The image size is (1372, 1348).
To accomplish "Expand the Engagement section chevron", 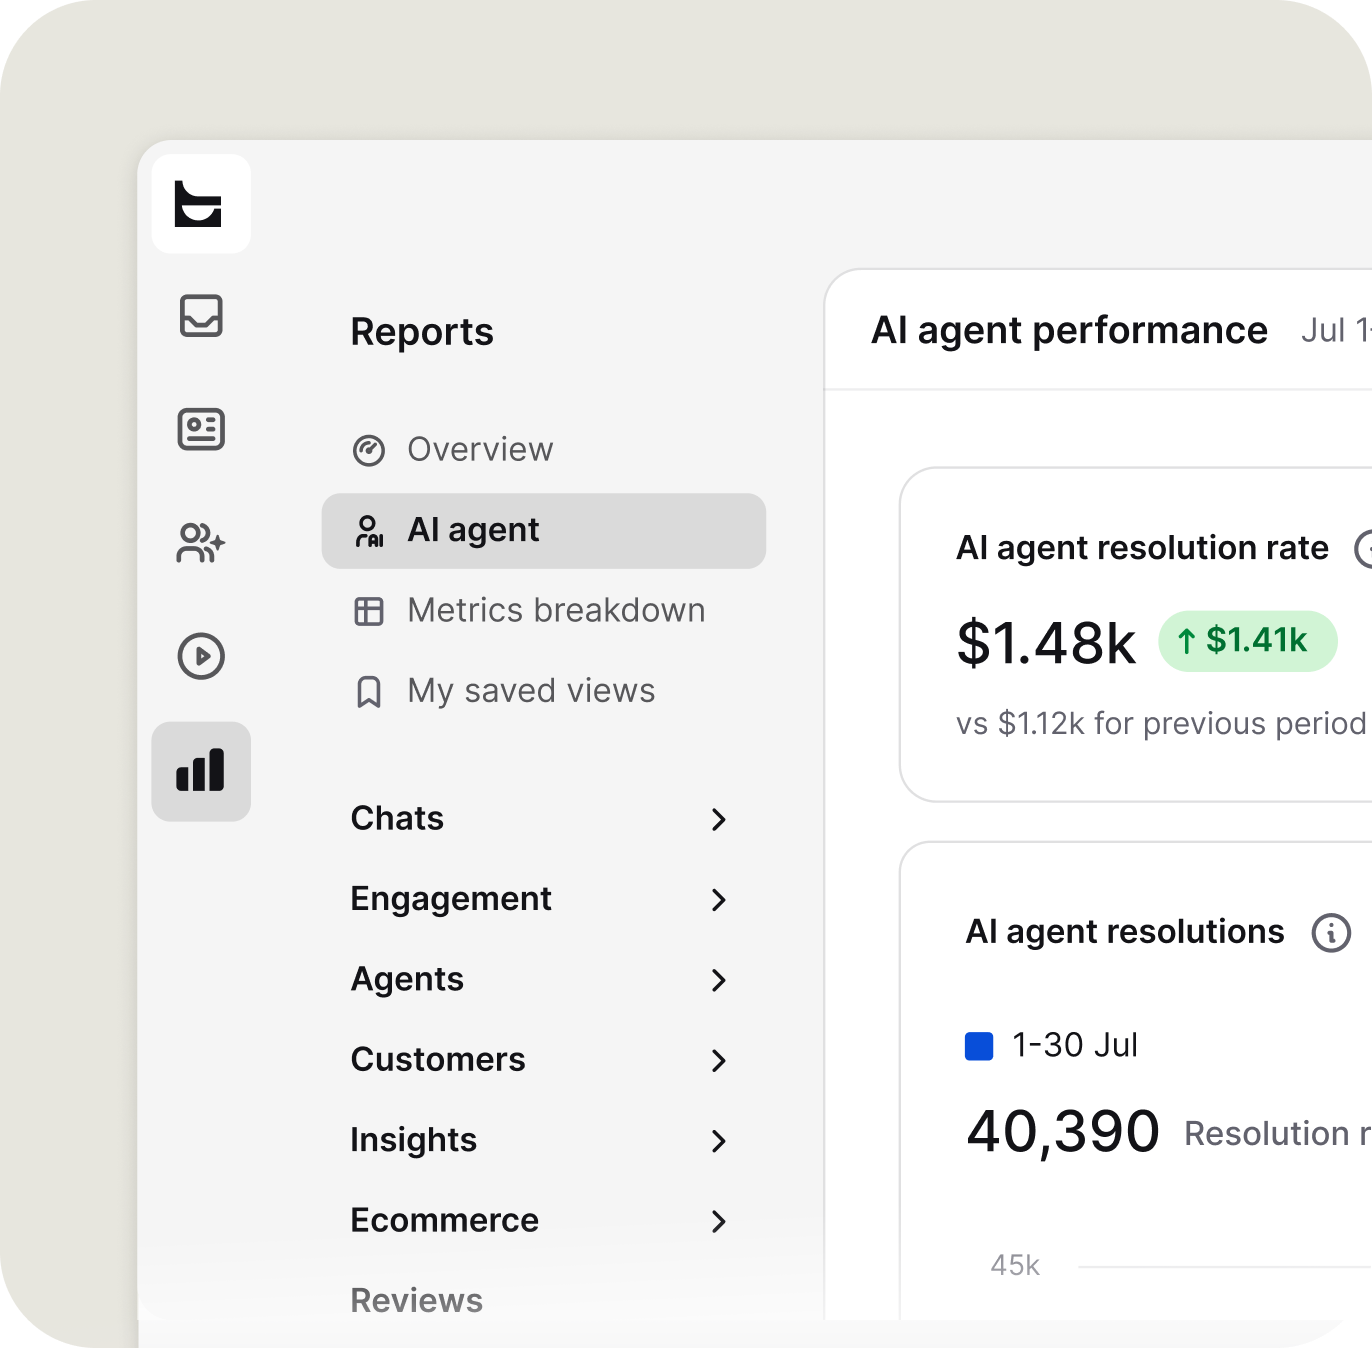I will [718, 900].
